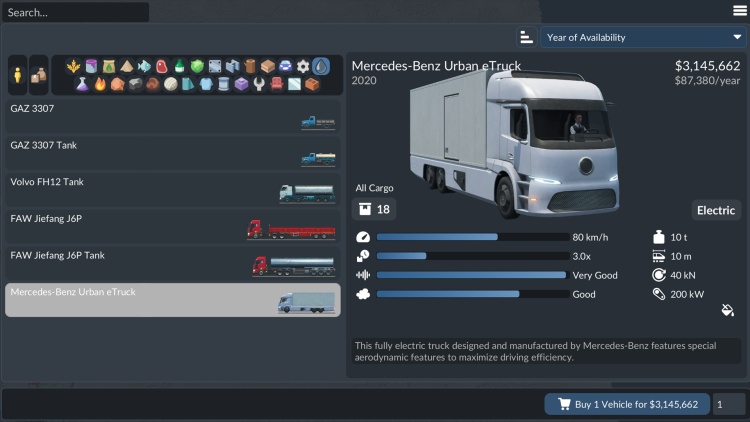Click the purchase quantity field
The width and height of the screenshot is (750, 422).
(728, 404)
